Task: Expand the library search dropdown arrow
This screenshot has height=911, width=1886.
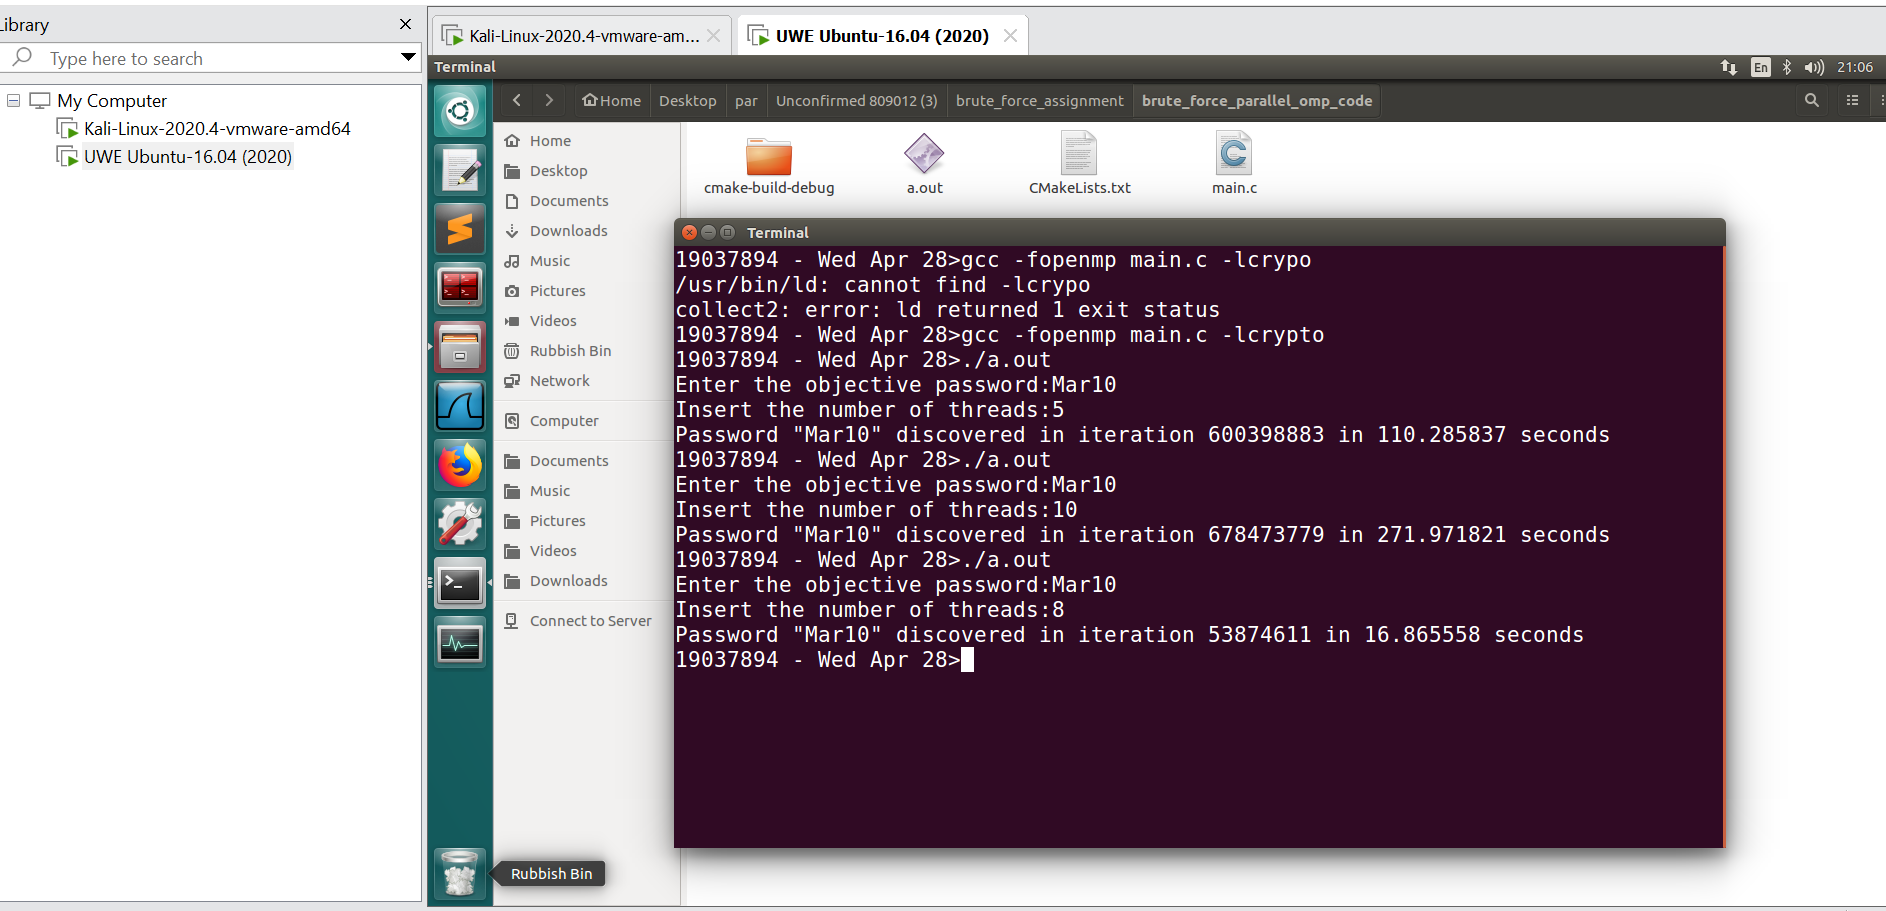Action: tap(408, 57)
